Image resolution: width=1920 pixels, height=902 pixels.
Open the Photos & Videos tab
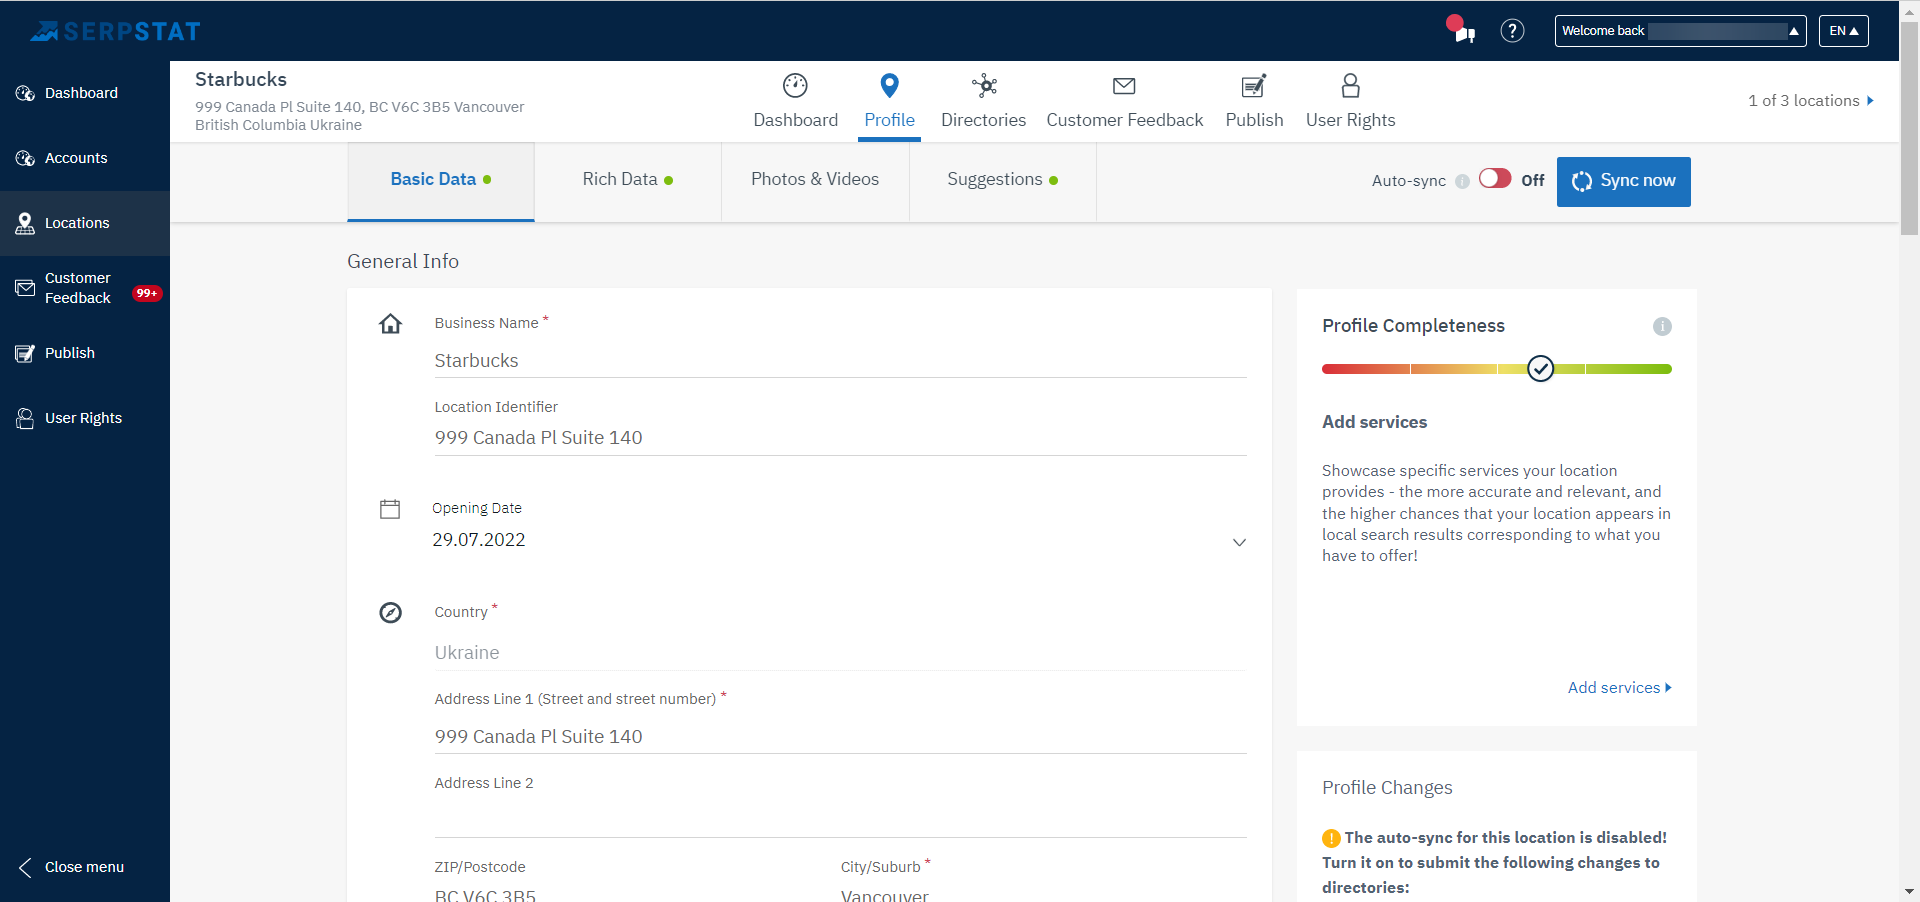[815, 181]
